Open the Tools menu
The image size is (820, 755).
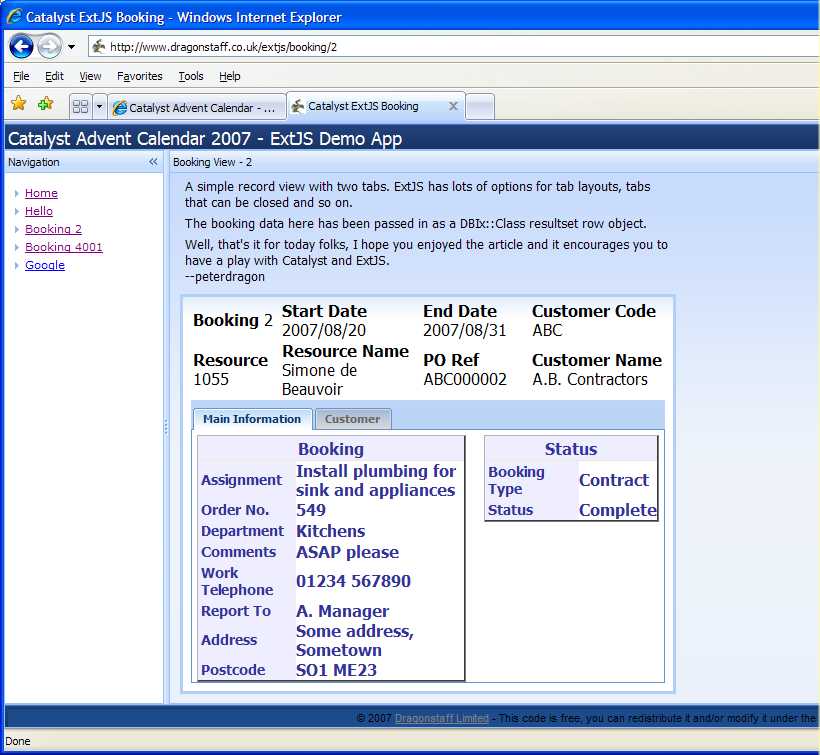tap(190, 76)
